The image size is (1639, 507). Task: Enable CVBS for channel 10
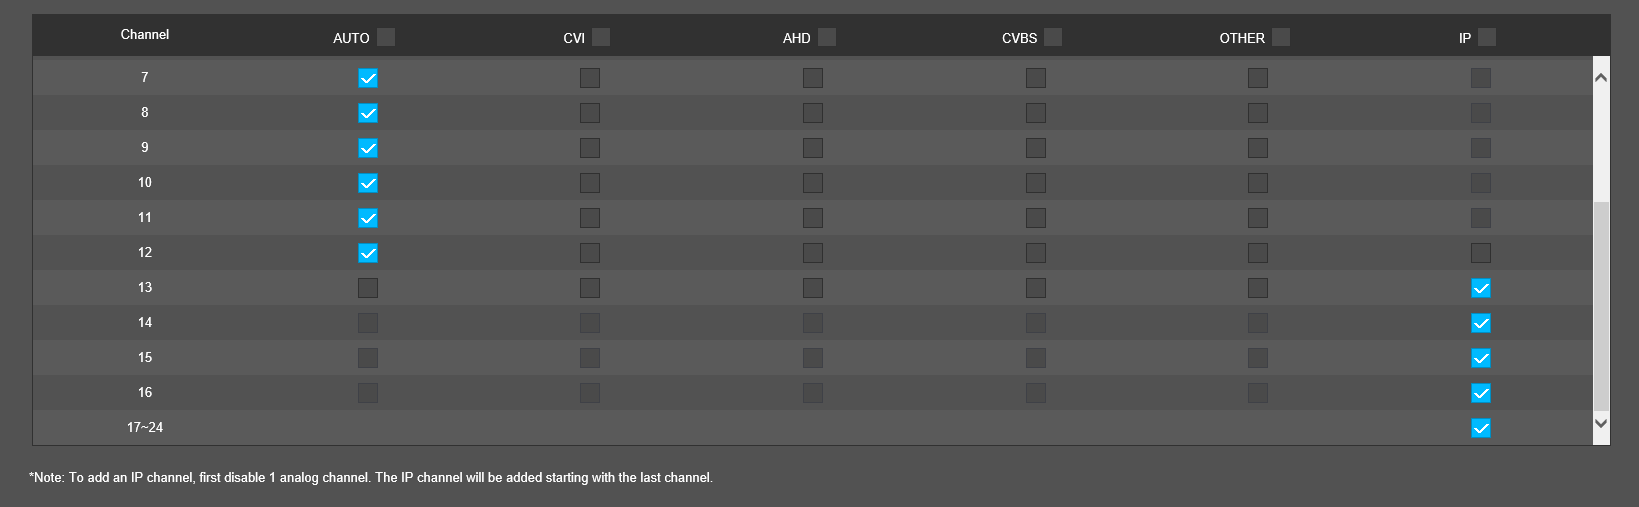[1036, 183]
